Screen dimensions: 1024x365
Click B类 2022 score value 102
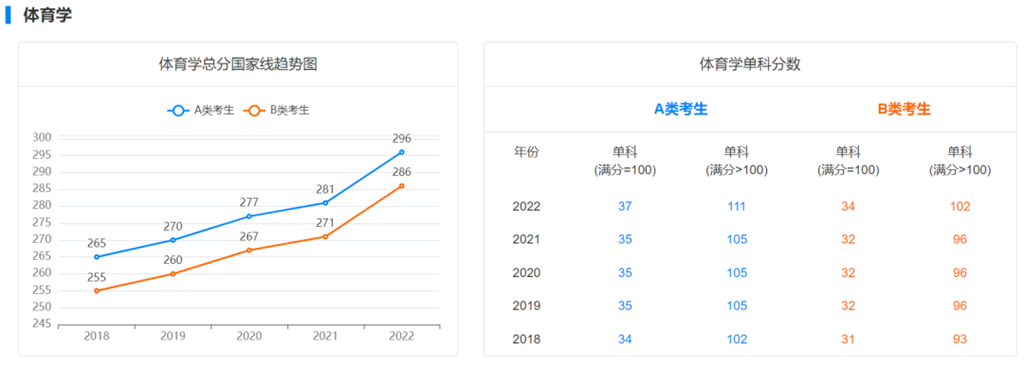(x=960, y=207)
